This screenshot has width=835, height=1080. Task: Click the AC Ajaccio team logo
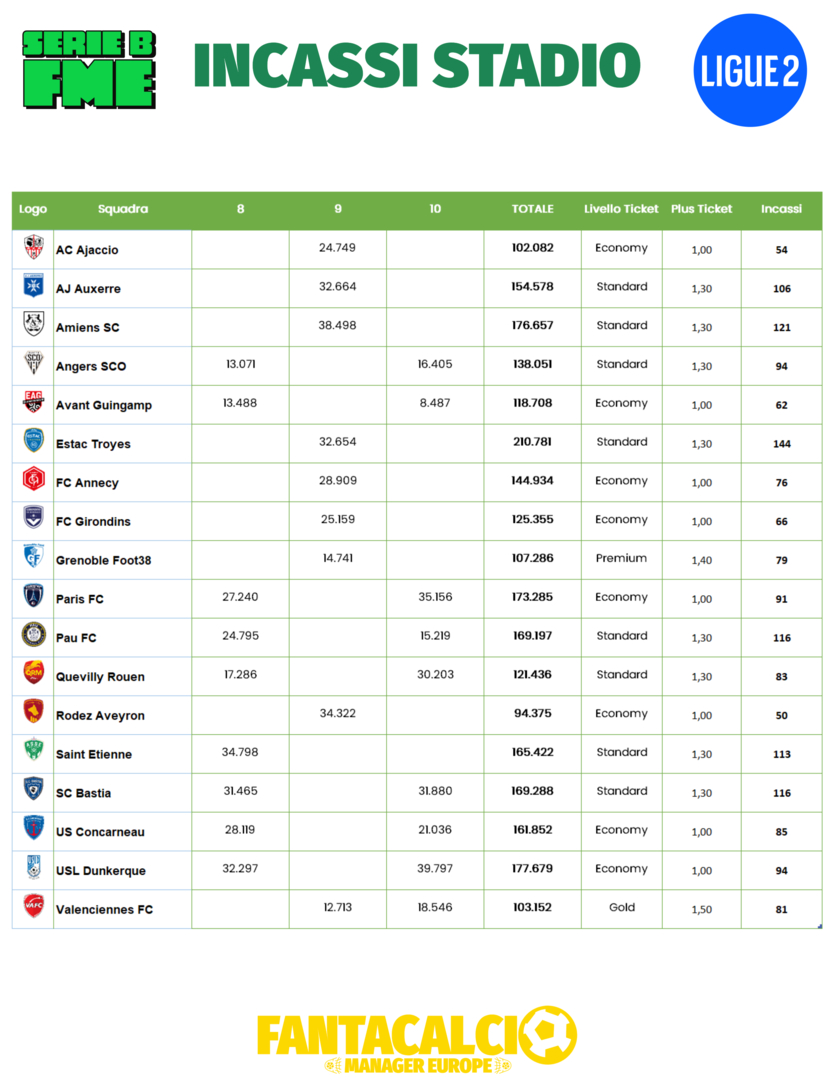tap(33, 248)
